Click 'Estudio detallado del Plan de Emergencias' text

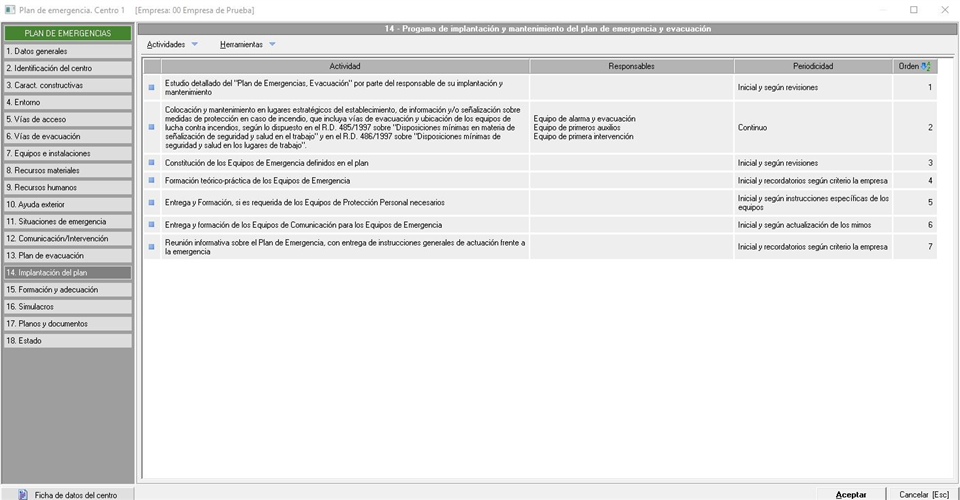click(334, 88)
